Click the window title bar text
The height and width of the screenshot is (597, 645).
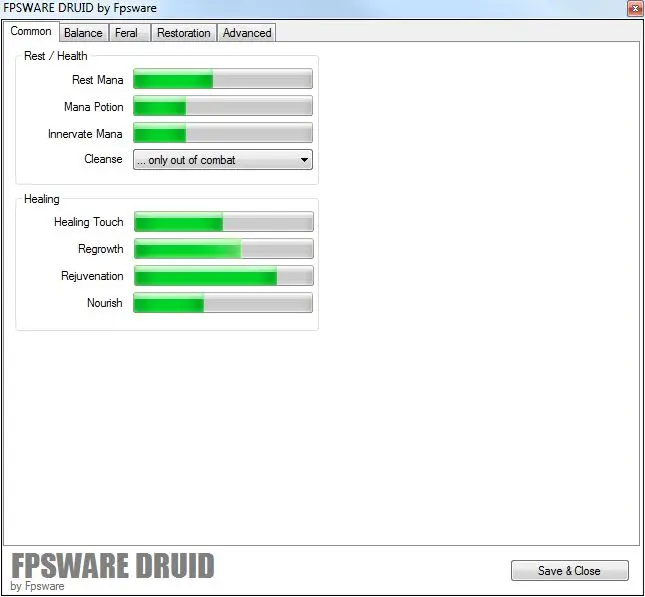coord(80,8)
